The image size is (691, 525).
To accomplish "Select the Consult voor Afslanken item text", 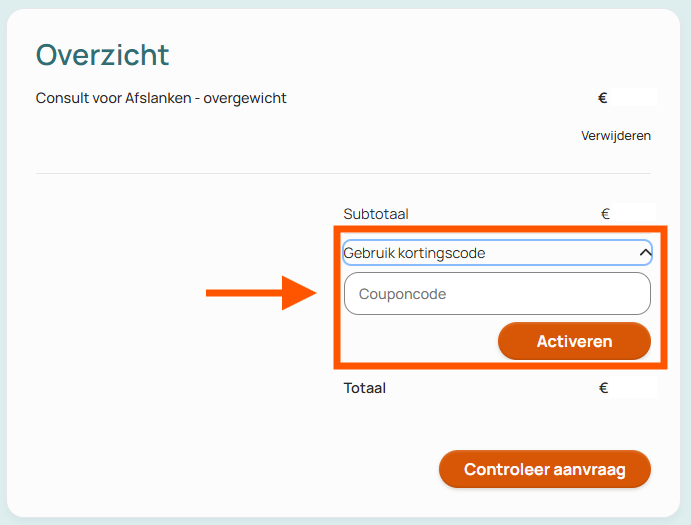I will pos(161,98).
